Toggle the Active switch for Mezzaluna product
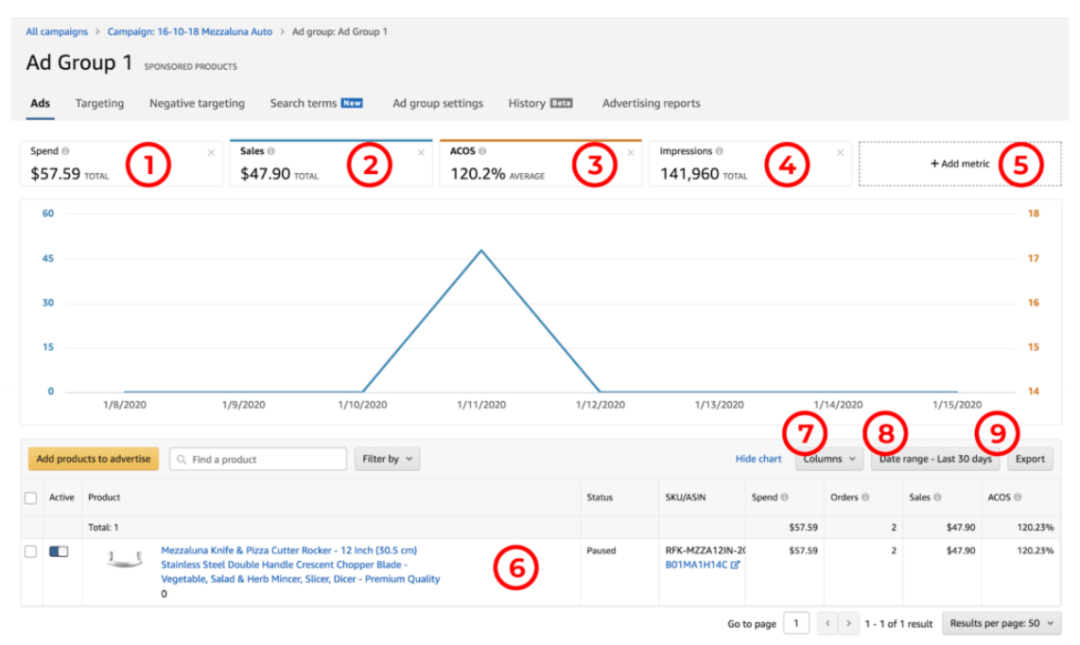Screen dimensions: 1080x645 coord(58,552)
